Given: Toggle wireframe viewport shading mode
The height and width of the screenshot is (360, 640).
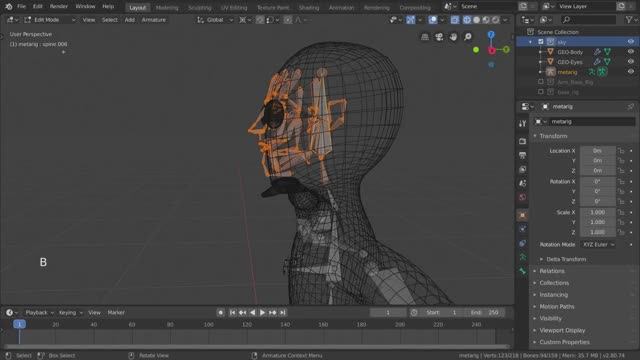Looking at the screenshot, I should 467,20.
